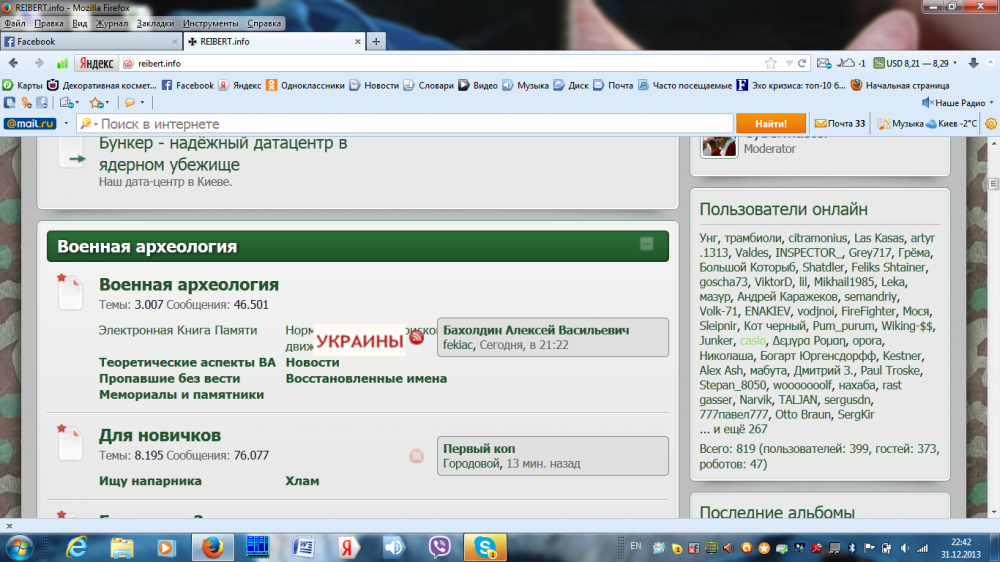Open RSS feed icon for Военная археология

(416, 337)
